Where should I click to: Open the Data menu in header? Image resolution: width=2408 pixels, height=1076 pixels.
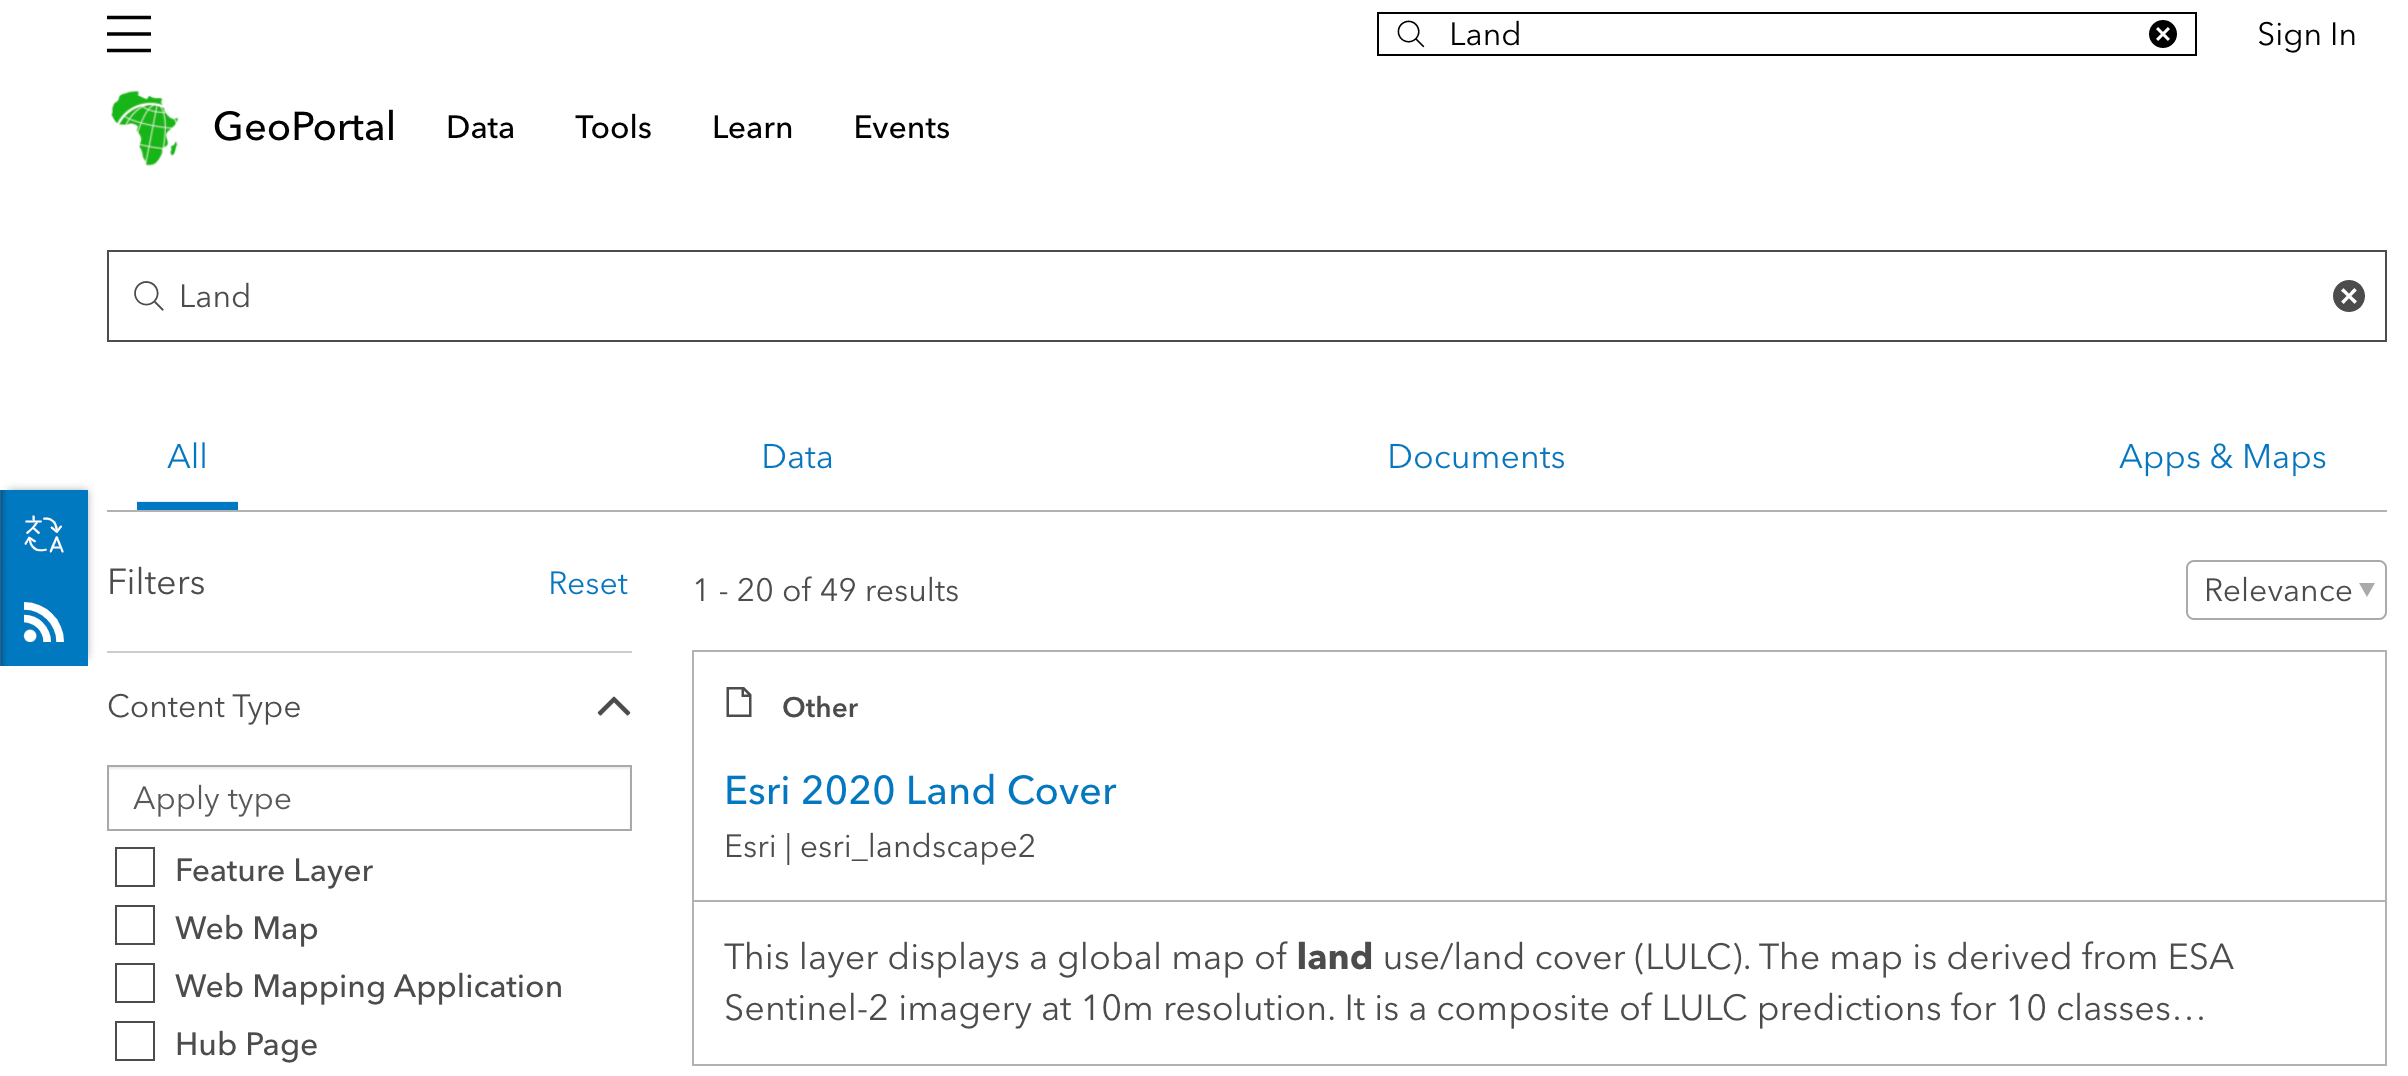480,127
